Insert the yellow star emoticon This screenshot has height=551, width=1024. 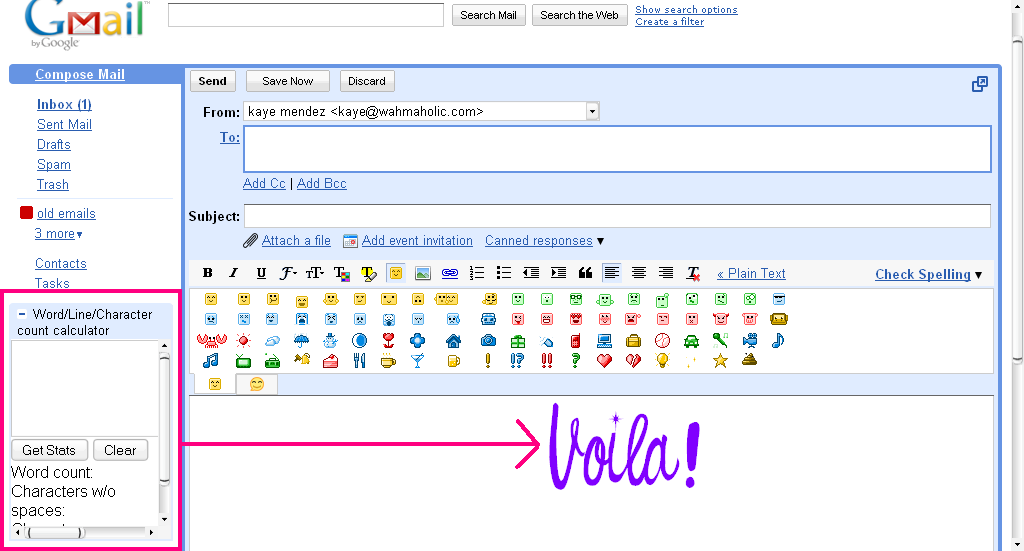point(720,361)
